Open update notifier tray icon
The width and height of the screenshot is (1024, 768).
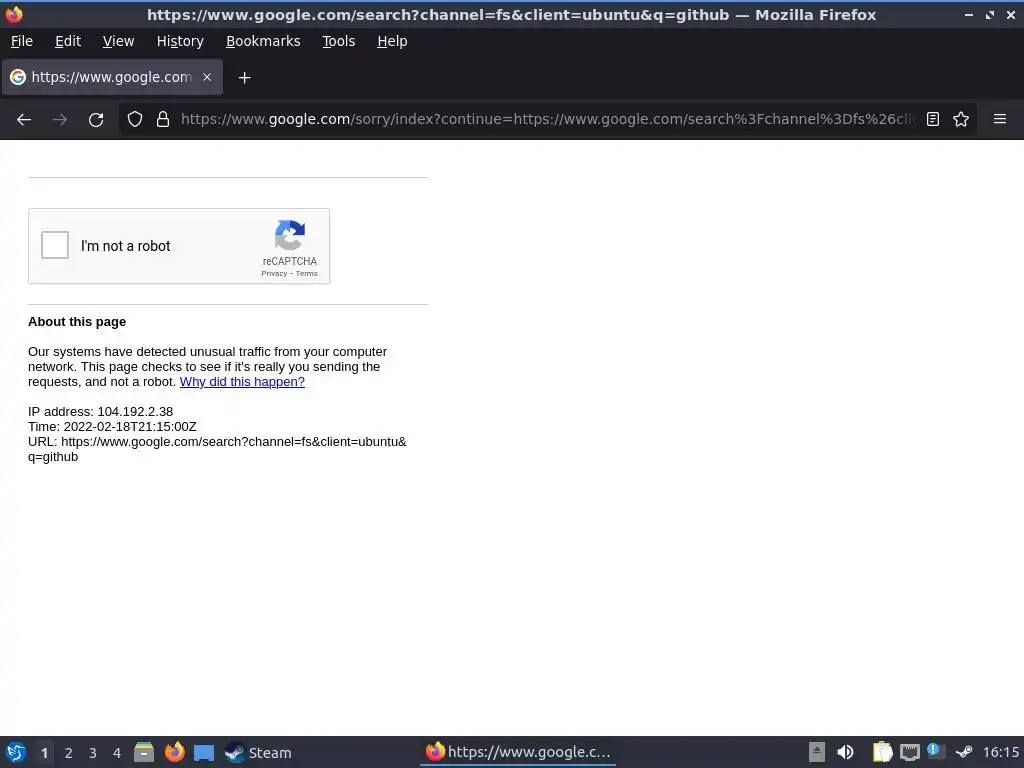pyautogui.click(x=936, y=751)
